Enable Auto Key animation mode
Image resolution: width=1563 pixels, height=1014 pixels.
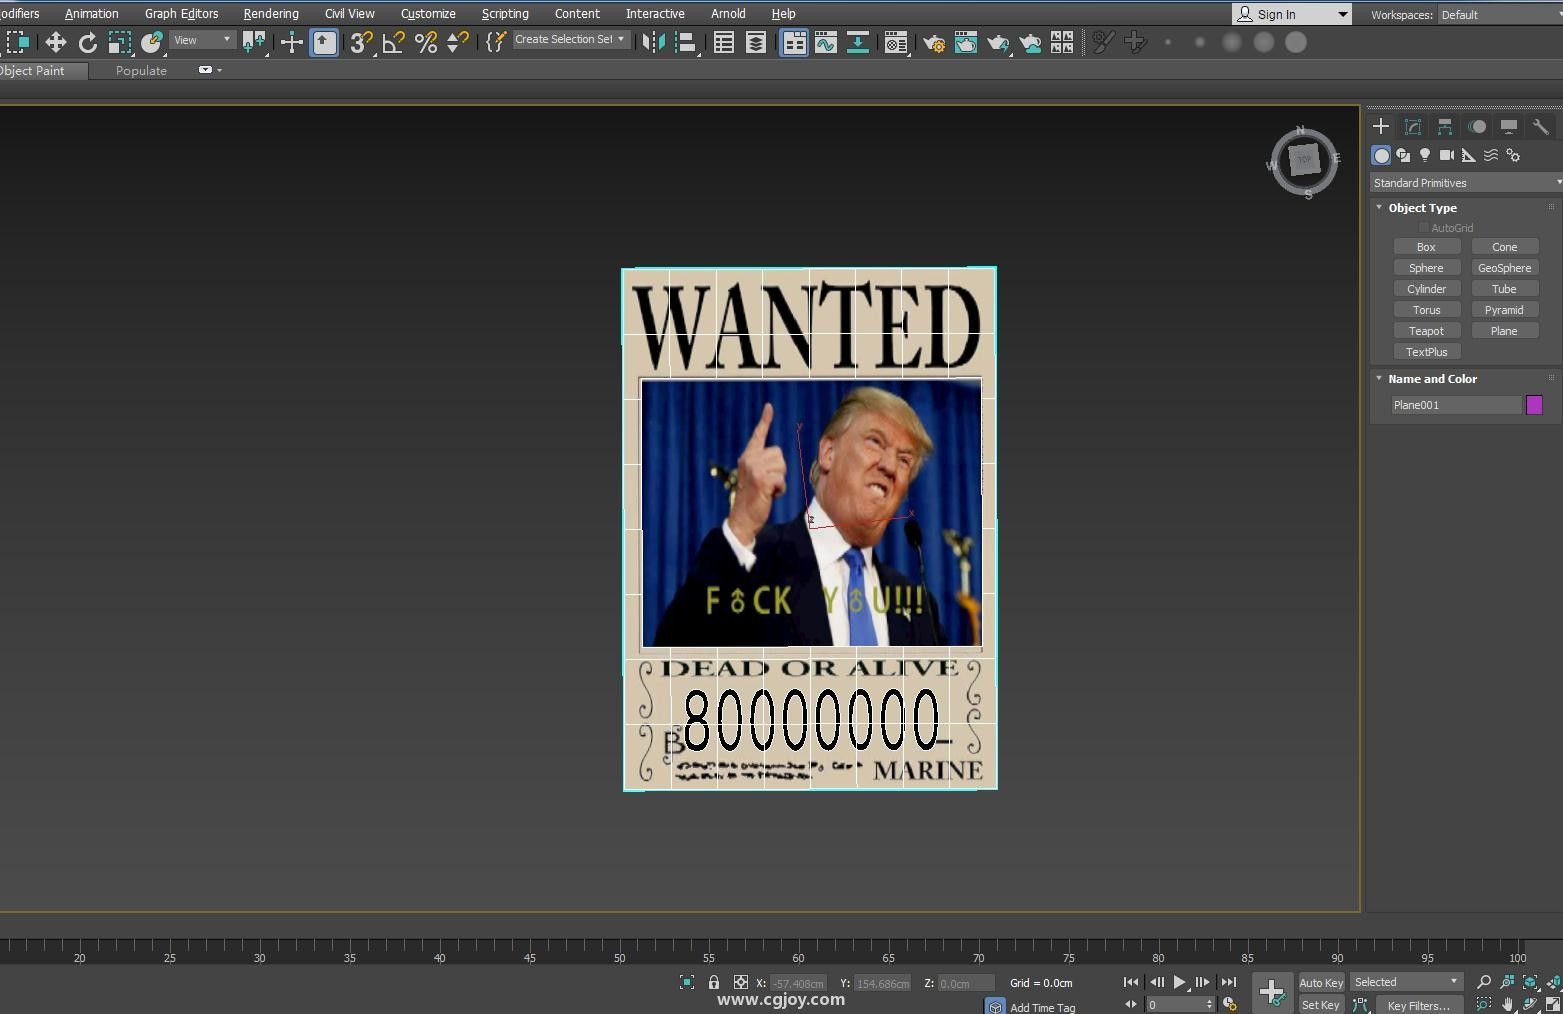[x=1320, y=983]
